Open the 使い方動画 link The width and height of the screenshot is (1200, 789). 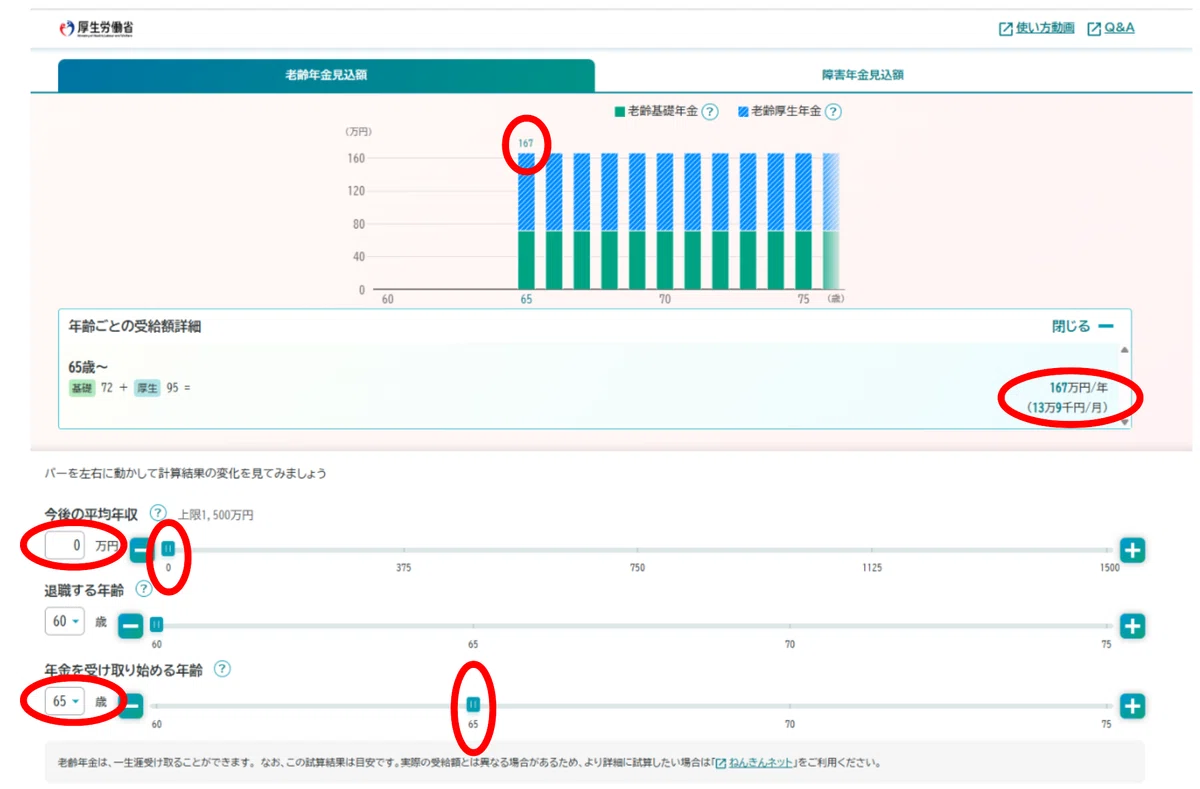pyautogui.click(x=1045, y=28)
